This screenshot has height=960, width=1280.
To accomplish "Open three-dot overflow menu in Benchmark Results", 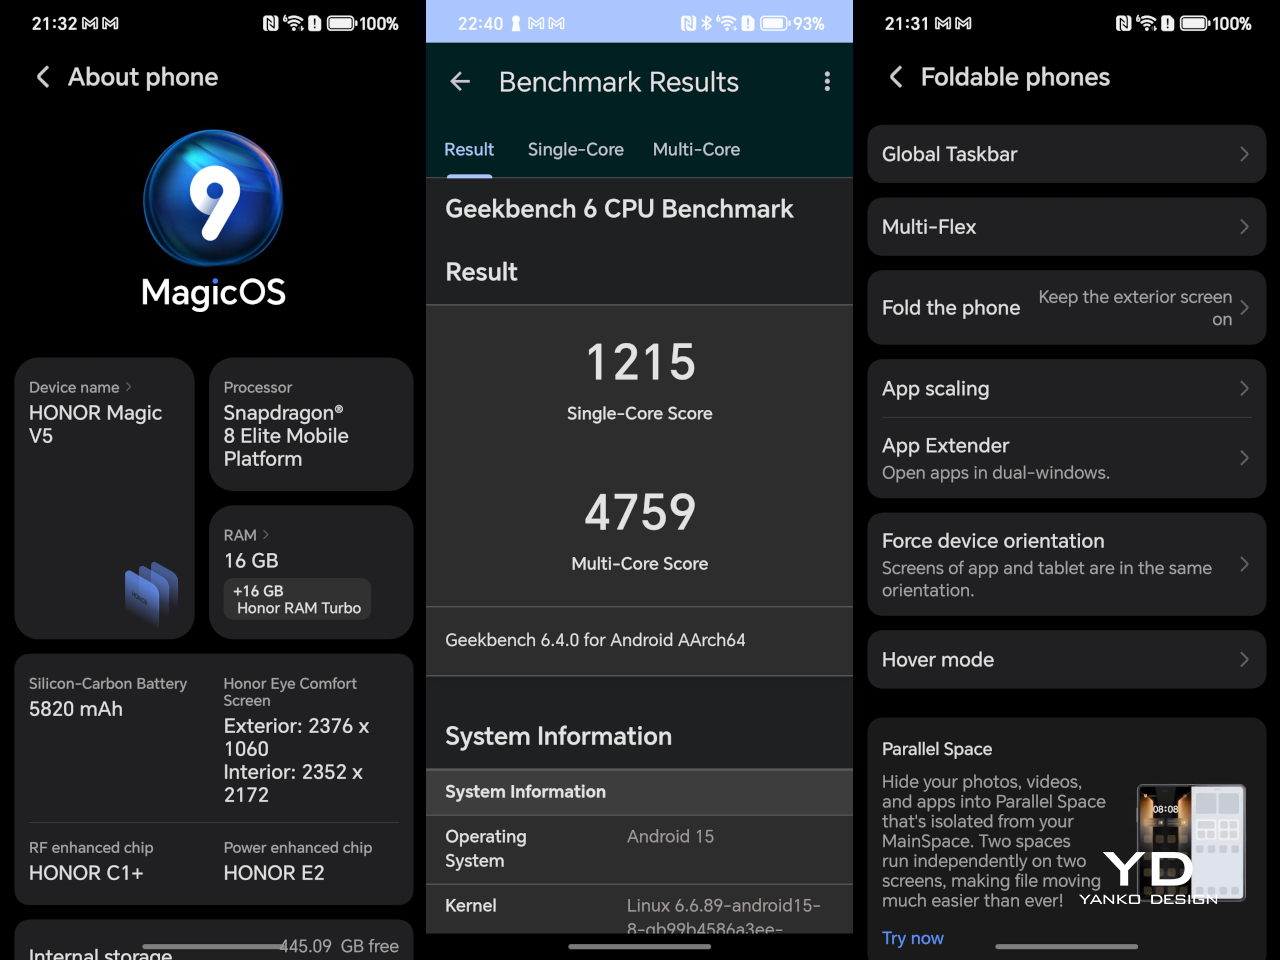I will tap(826, 82).
